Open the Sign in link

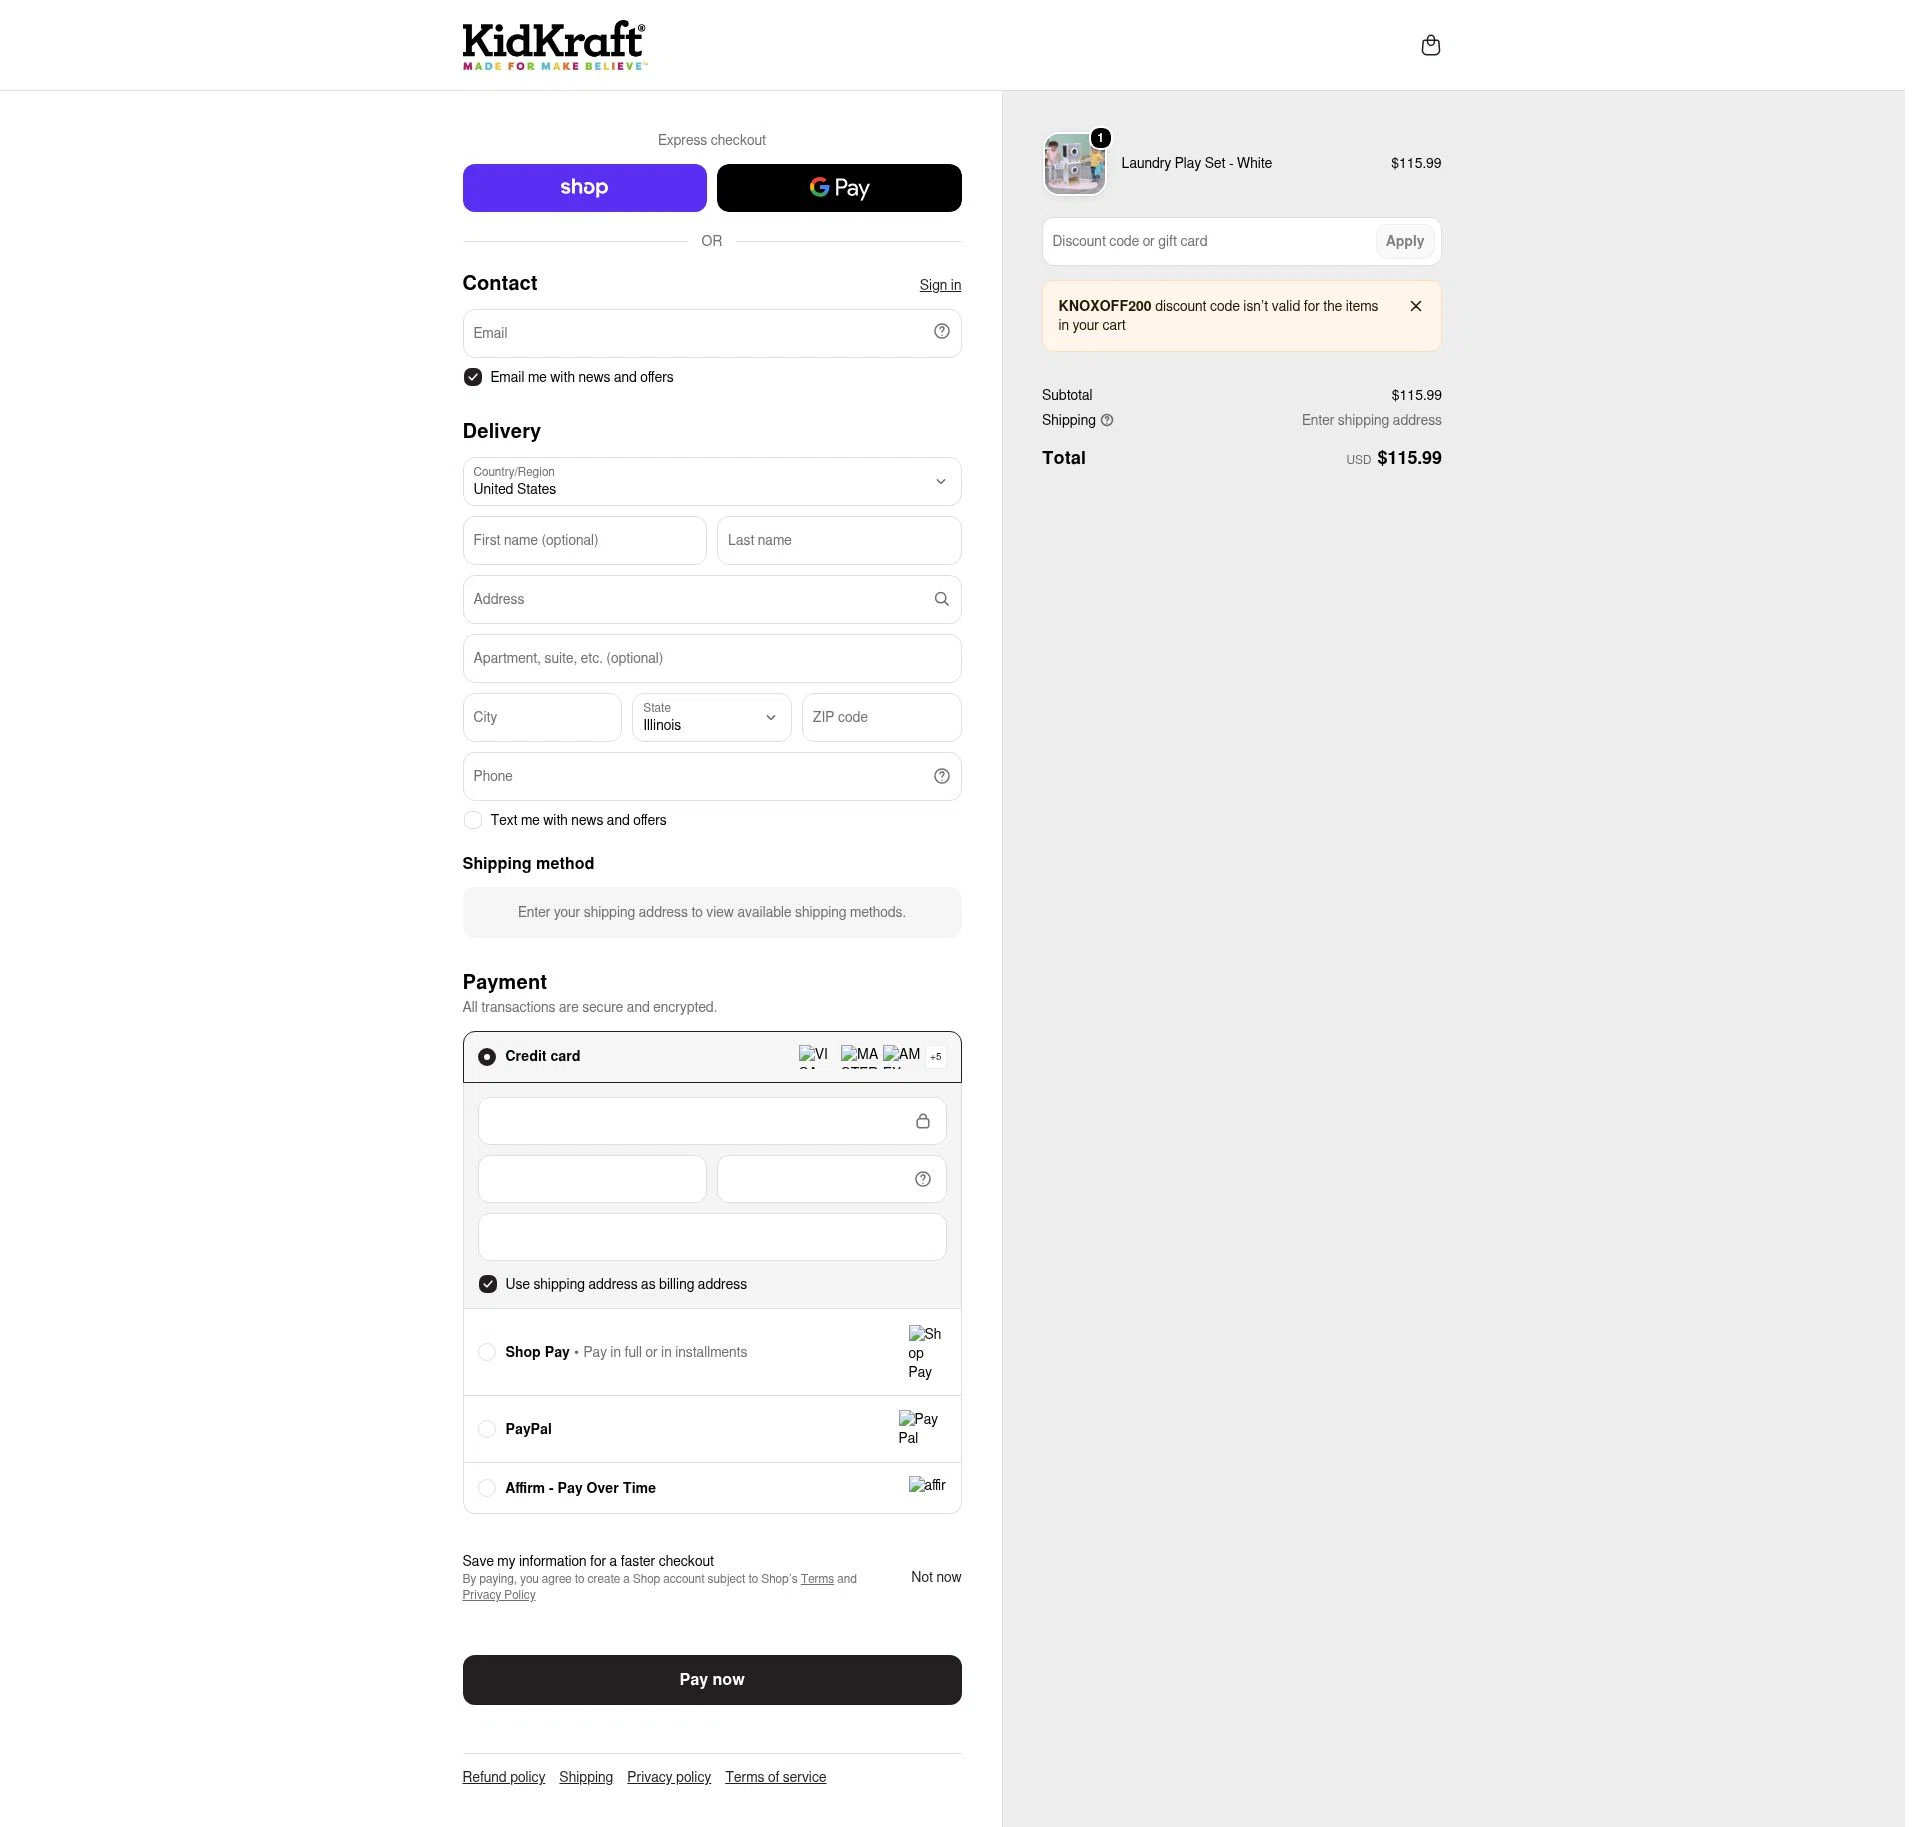940,285
